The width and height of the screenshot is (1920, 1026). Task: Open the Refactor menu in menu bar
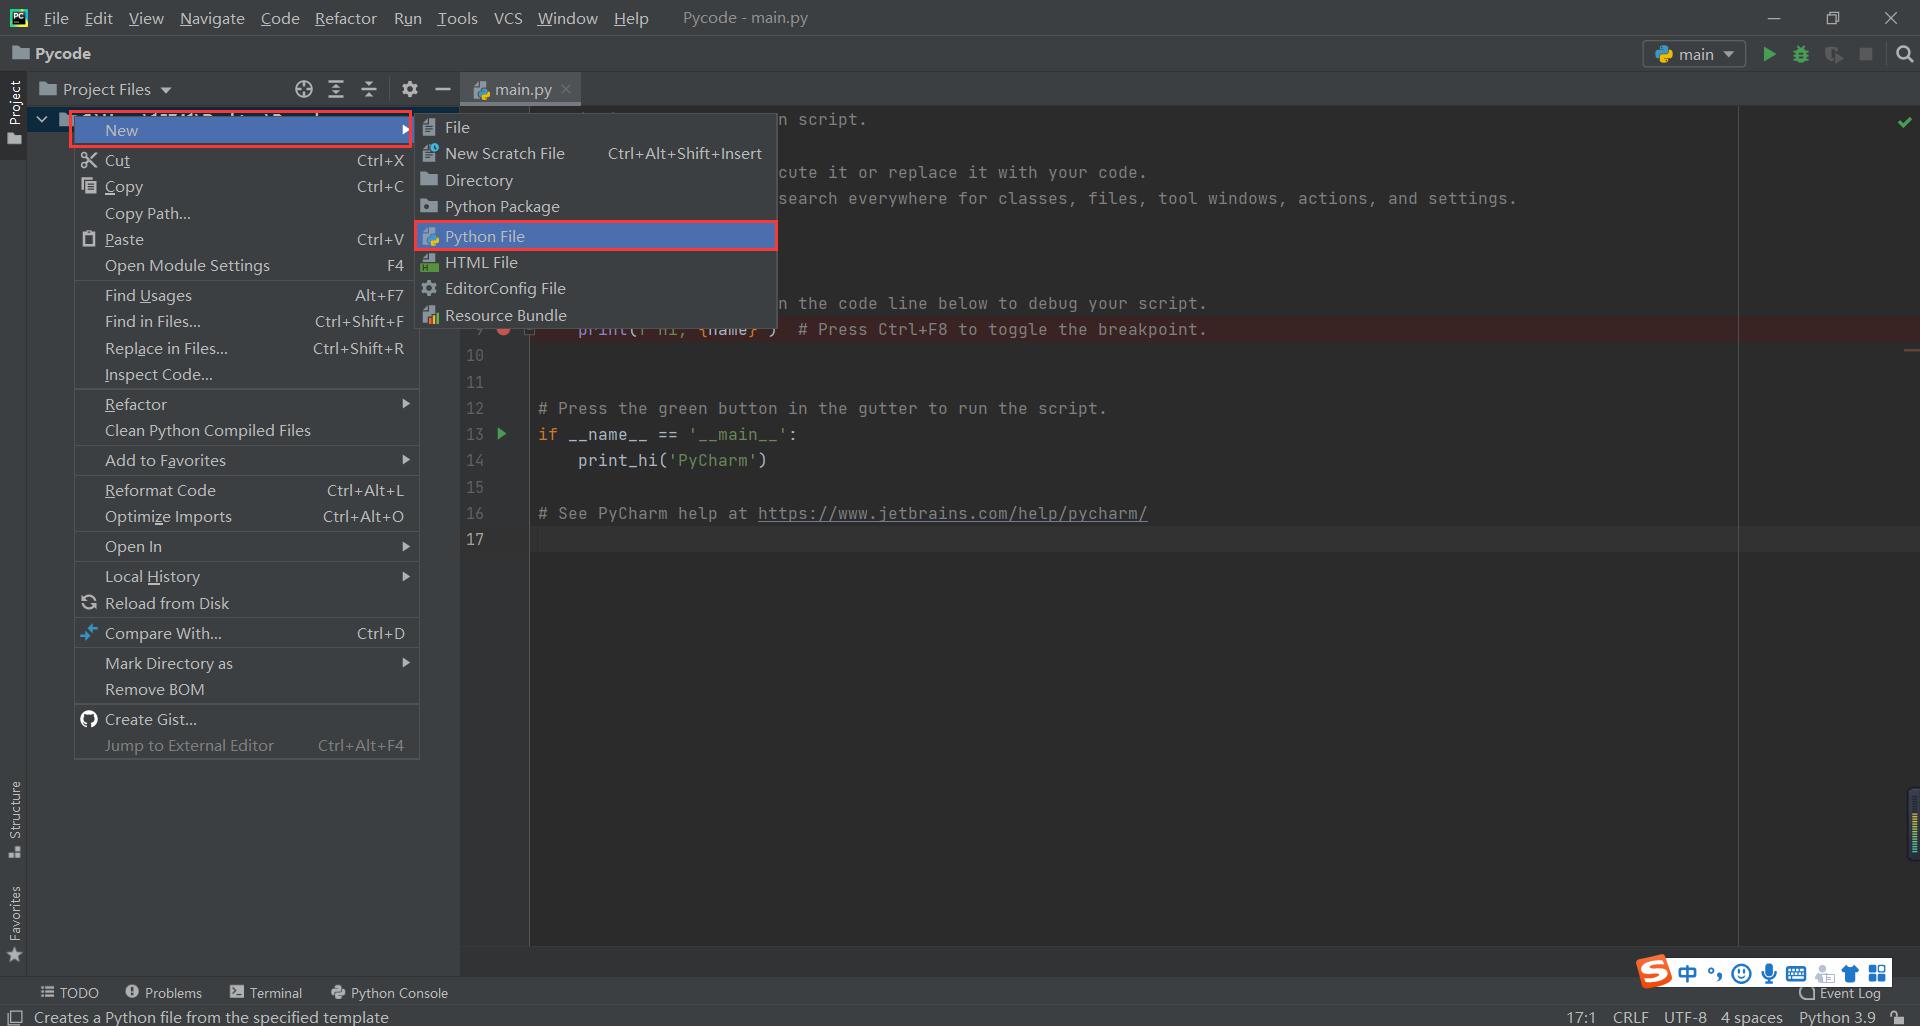(345, 18)
